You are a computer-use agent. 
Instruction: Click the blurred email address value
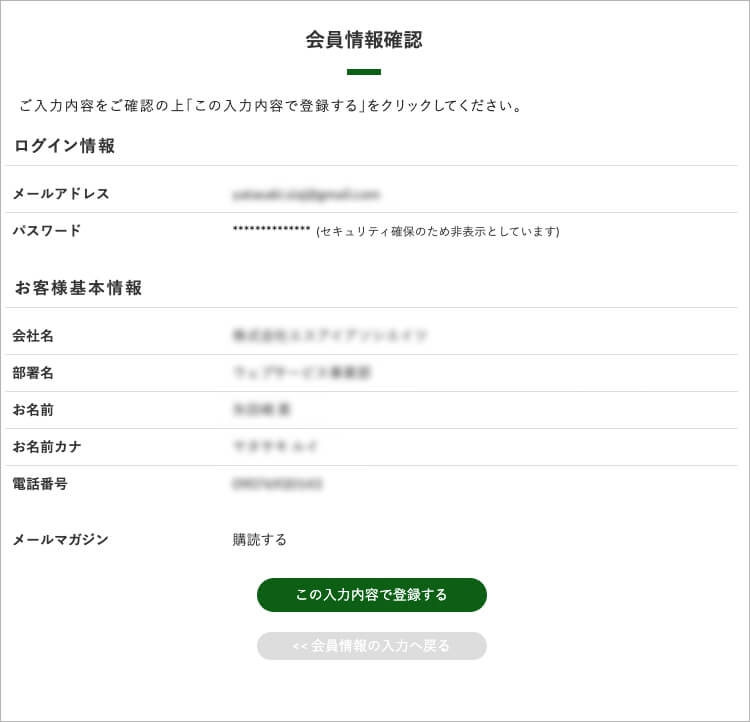pyautogui.click(x=306, y=194)
